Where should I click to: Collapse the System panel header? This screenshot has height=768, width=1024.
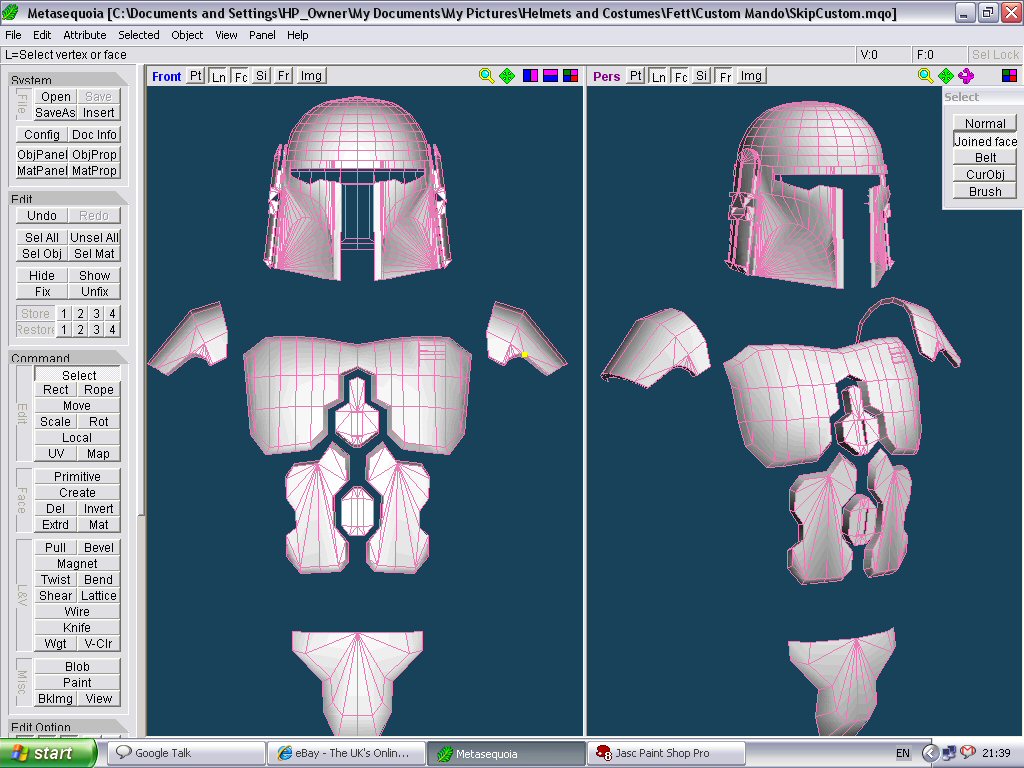(68, 80)
